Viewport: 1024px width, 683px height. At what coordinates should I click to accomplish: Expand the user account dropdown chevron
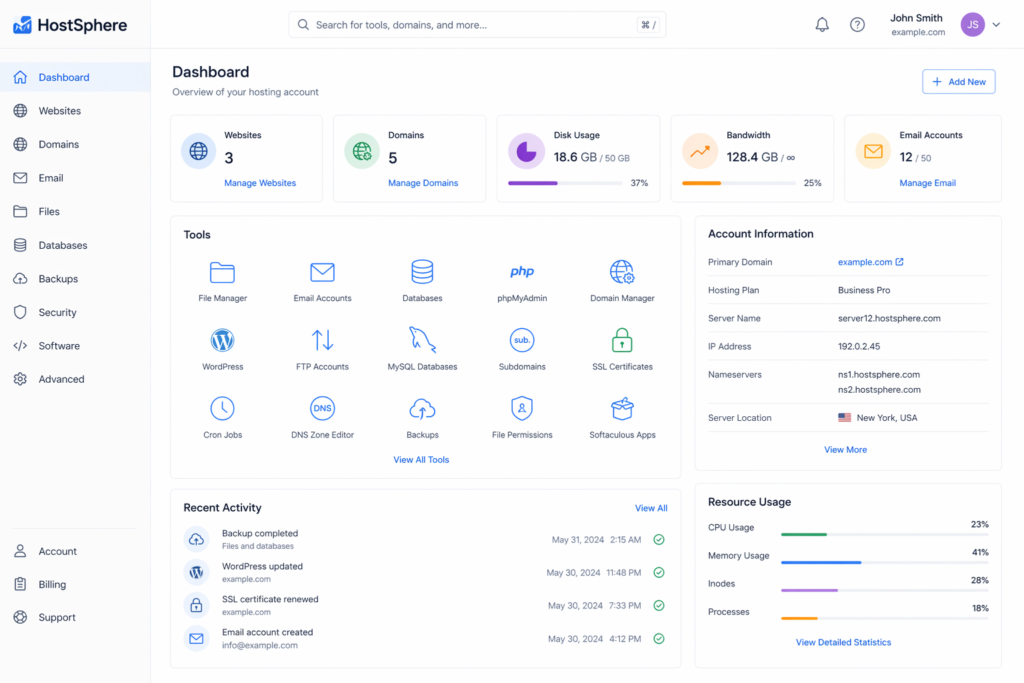[x=996, y=25]
